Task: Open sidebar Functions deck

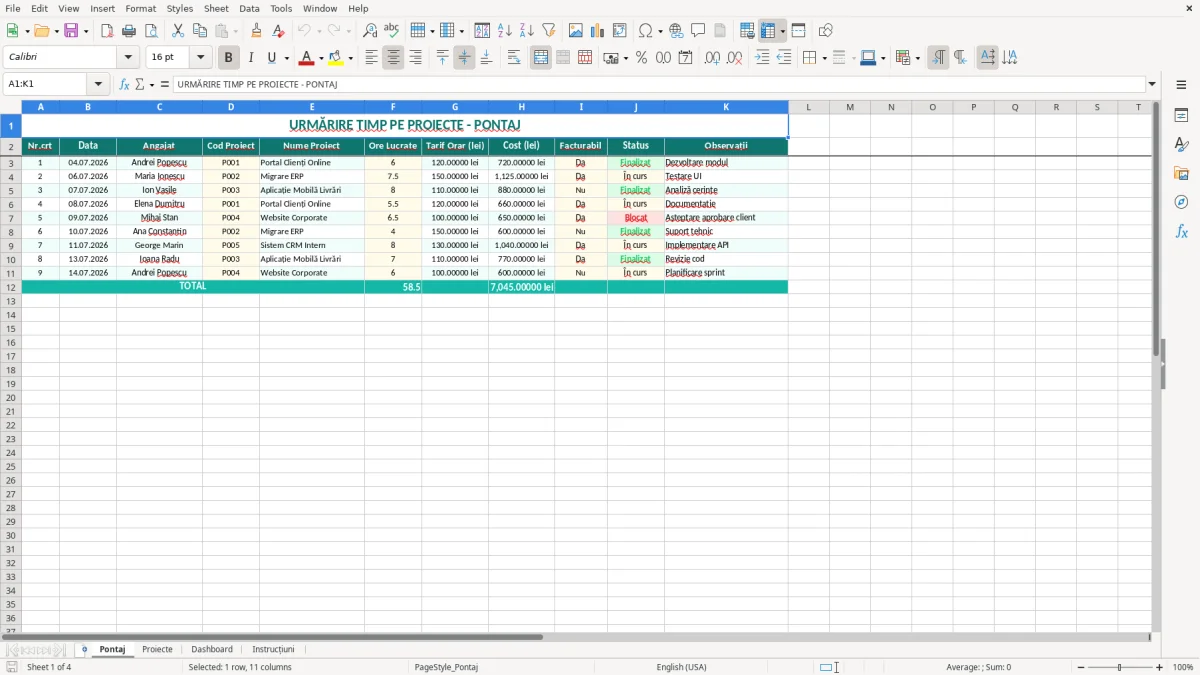Action: pos(1181,231)
